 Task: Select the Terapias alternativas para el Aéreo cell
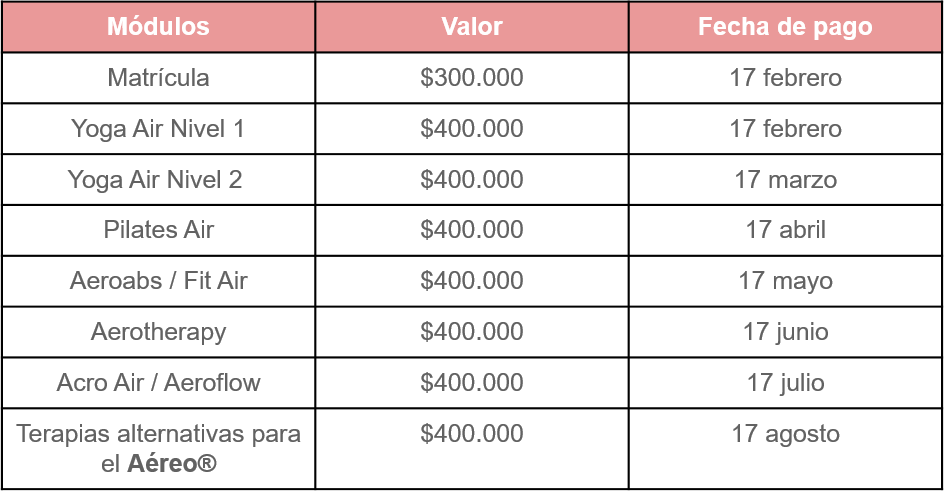click(159, 449)
